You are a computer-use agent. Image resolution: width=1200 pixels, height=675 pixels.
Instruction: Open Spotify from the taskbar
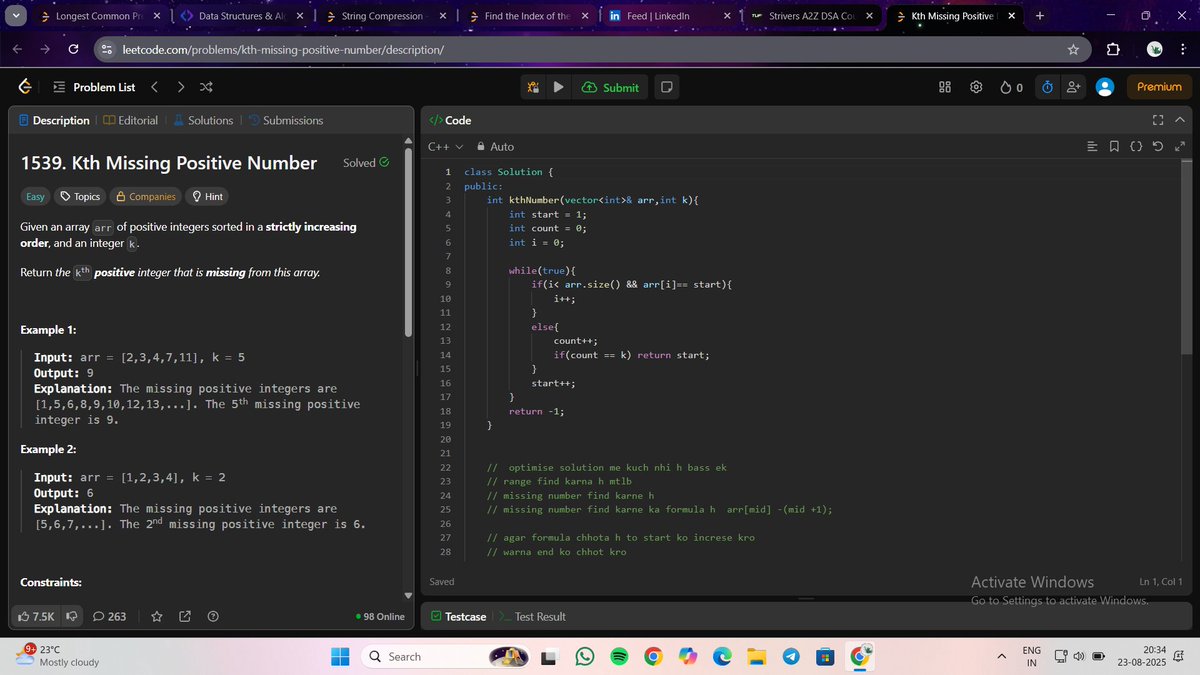619,656
